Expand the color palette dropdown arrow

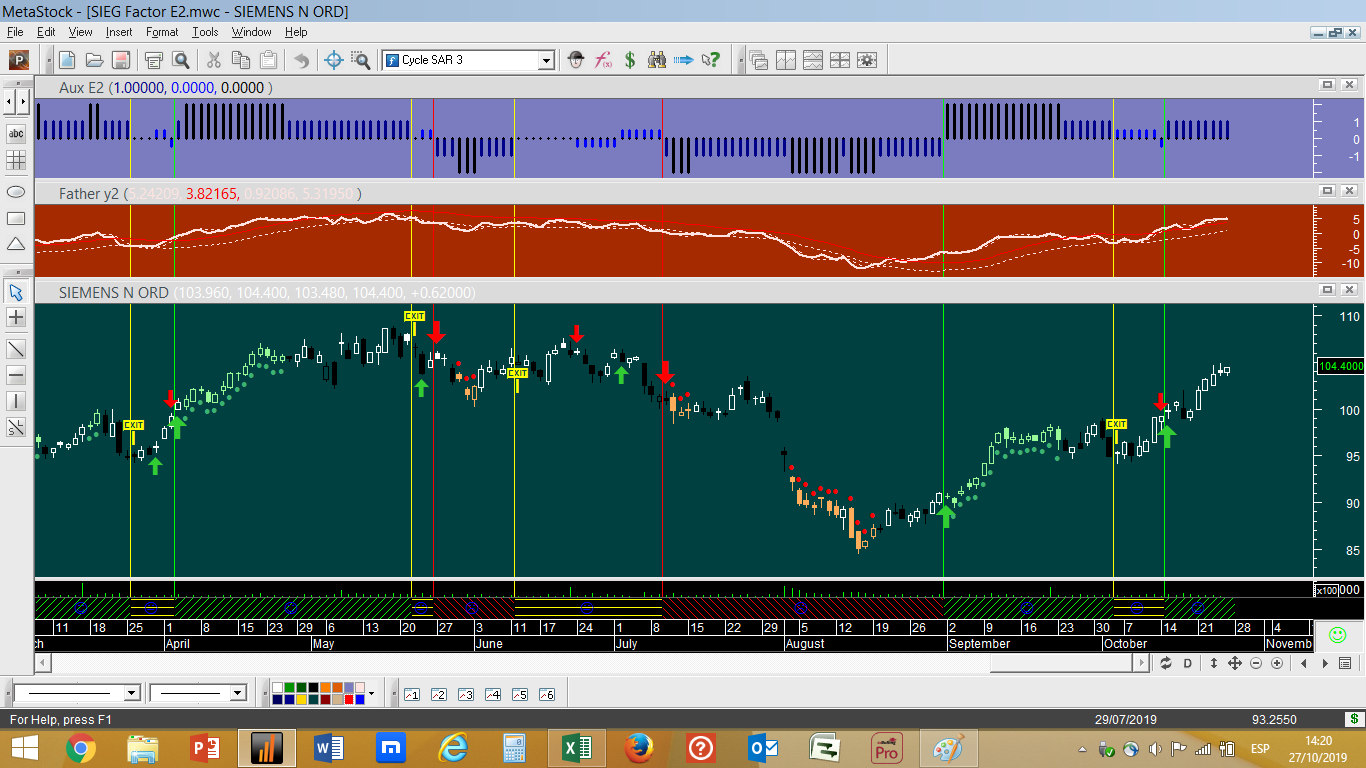point(371,693)
